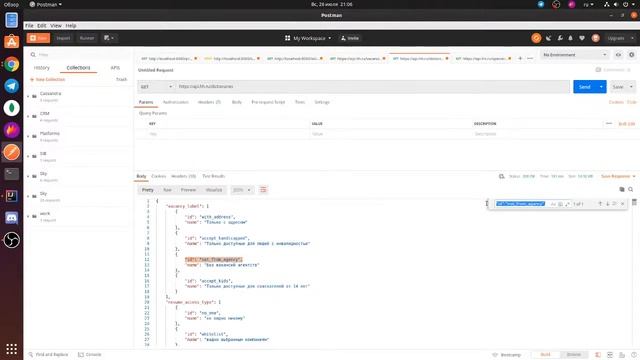Close the response find bar
640x360 pixels.
tap(622, 204)
